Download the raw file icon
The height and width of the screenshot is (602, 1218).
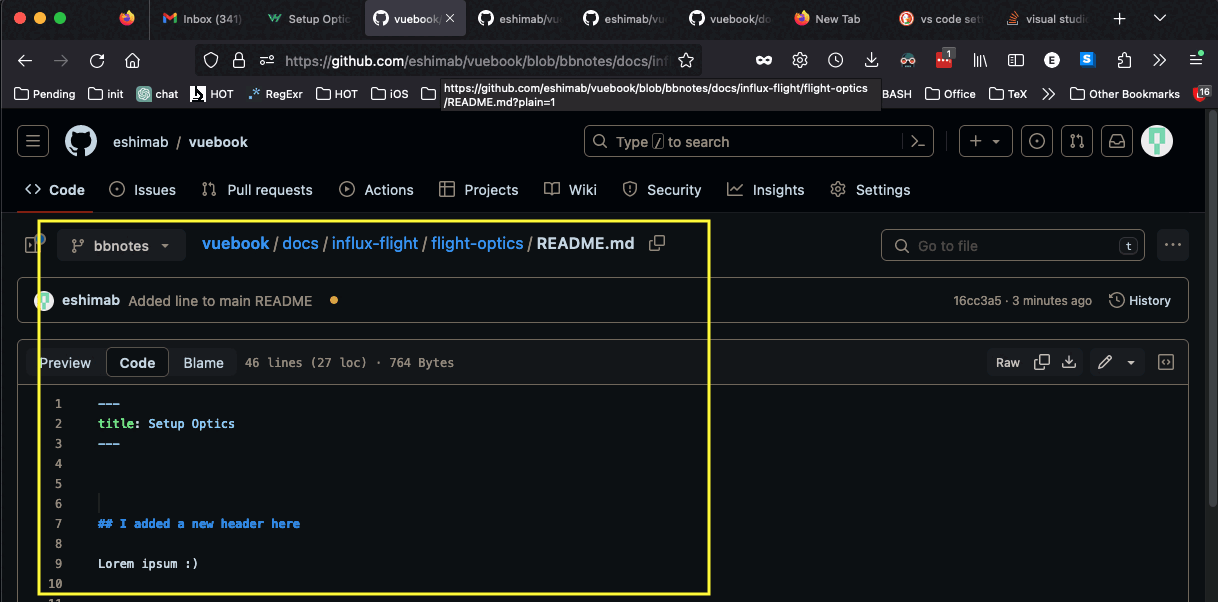pos(1069,362)
